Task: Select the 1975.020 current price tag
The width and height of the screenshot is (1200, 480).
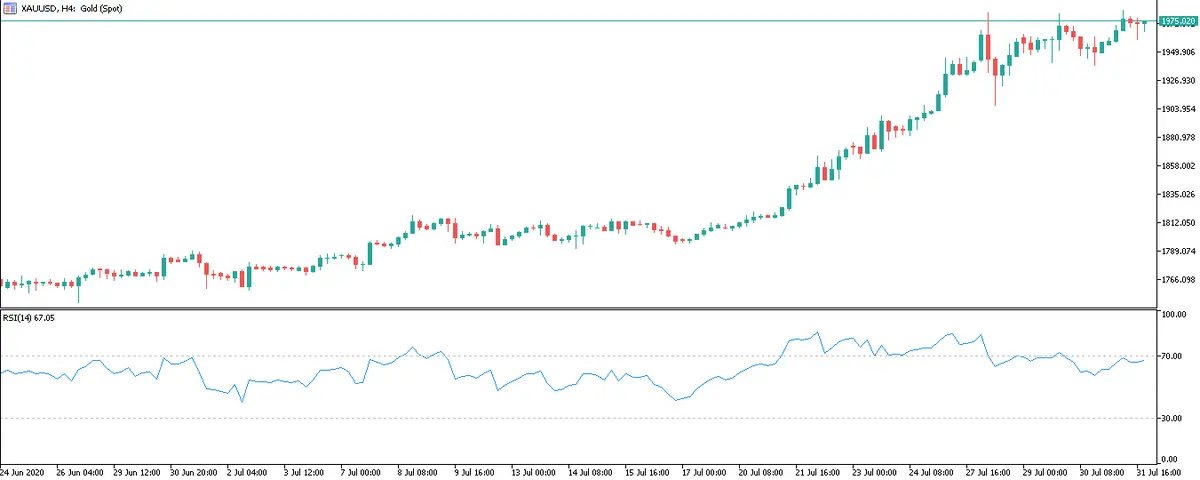Action: coord(1177,20)
